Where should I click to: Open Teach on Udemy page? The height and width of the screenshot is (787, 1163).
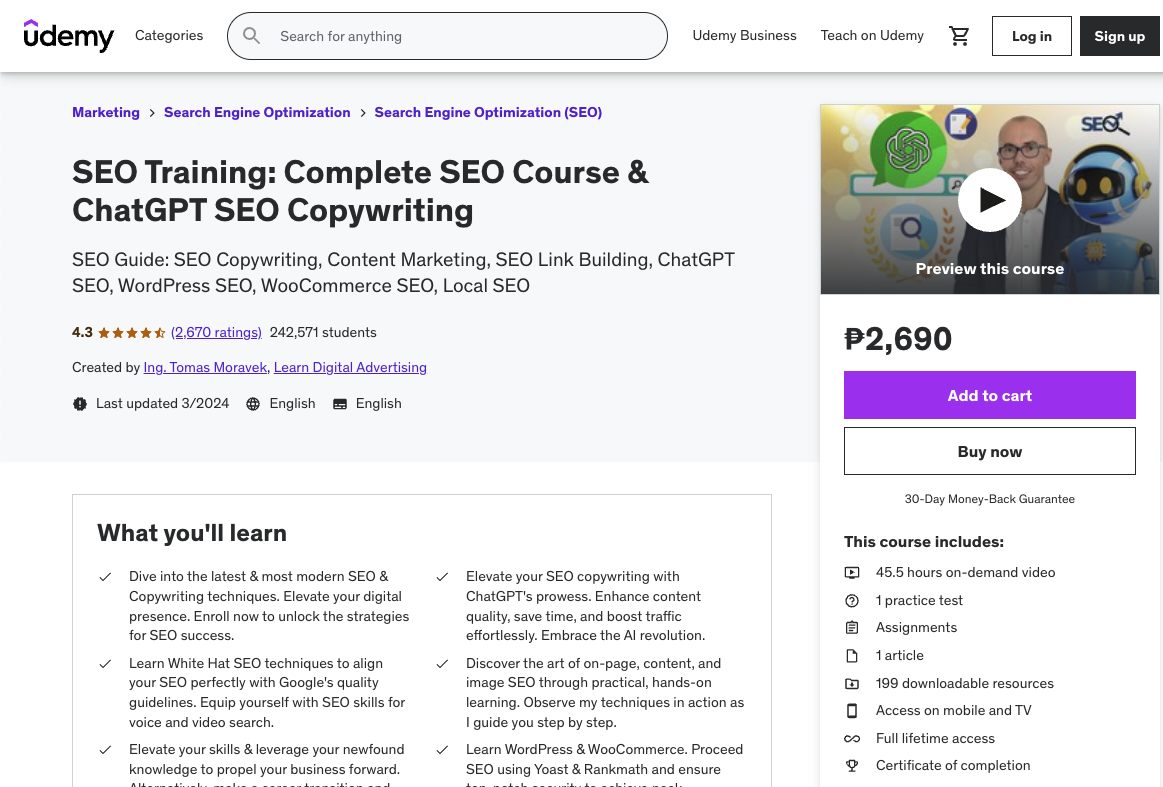click(872, 36)
